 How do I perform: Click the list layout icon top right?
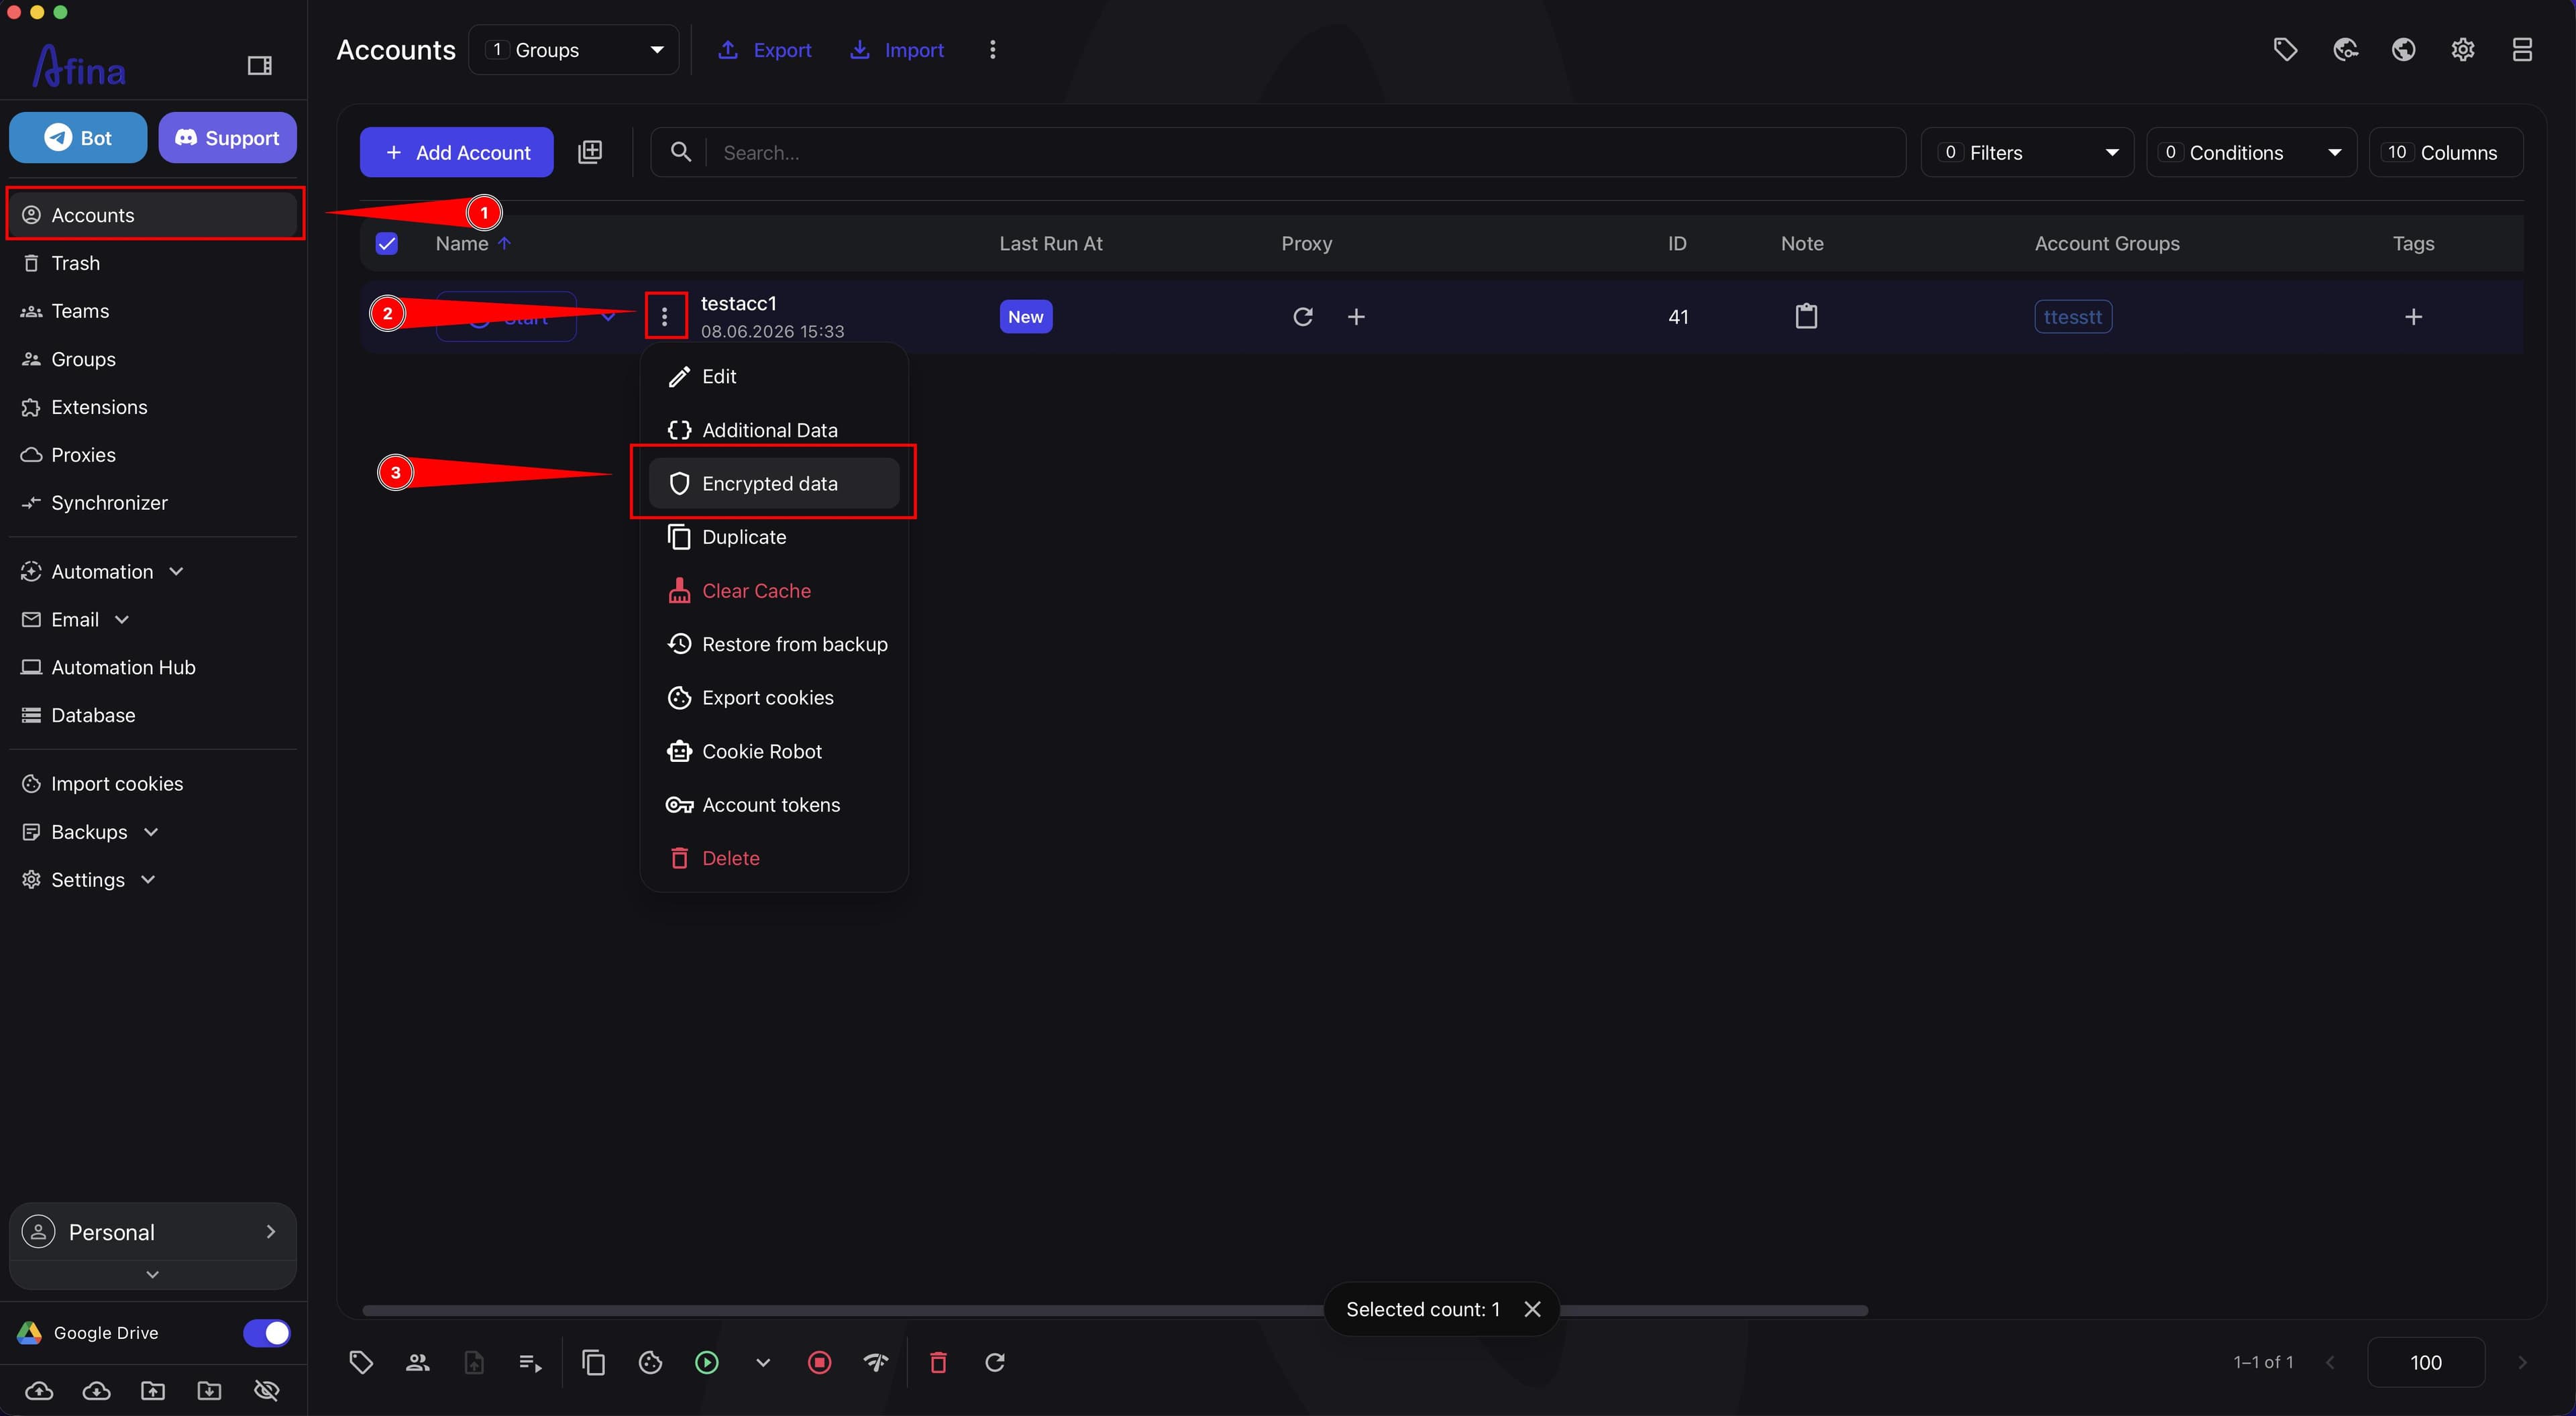coord(2522,50)
